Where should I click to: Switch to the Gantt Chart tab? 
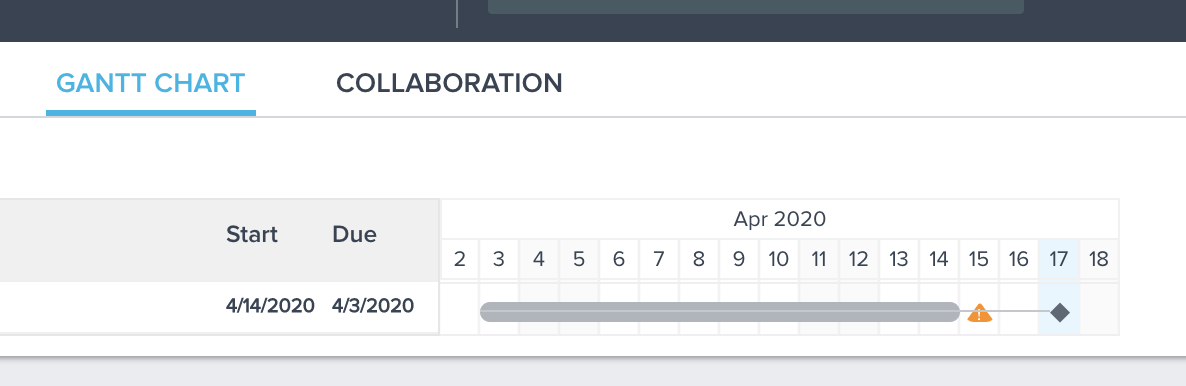pos(151,82)
